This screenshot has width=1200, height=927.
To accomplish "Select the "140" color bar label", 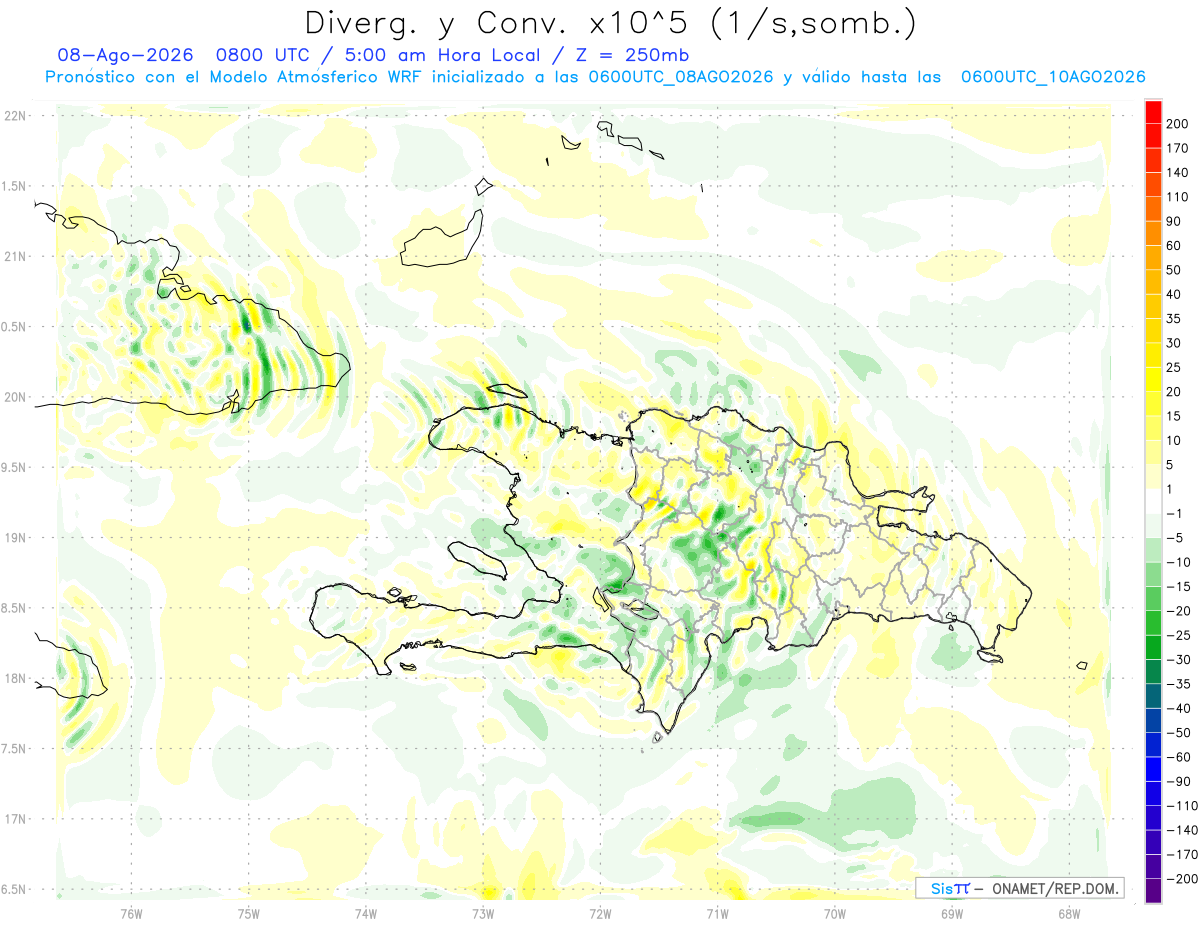I will coord(1177,173).
